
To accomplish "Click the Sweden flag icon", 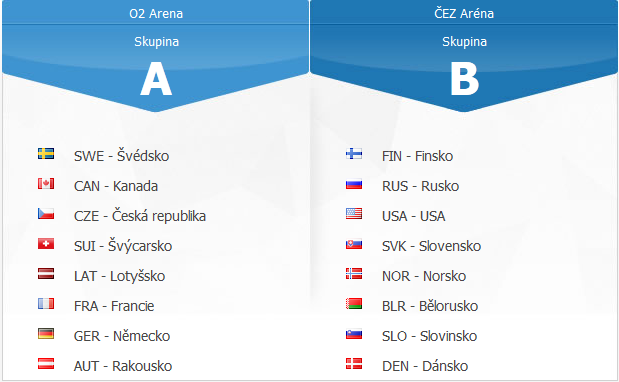I will click(x=46, y=154).
